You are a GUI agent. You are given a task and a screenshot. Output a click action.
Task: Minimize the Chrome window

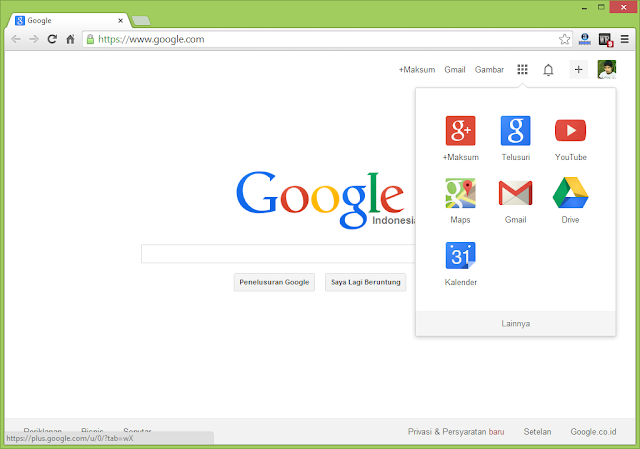click(584, 8)
